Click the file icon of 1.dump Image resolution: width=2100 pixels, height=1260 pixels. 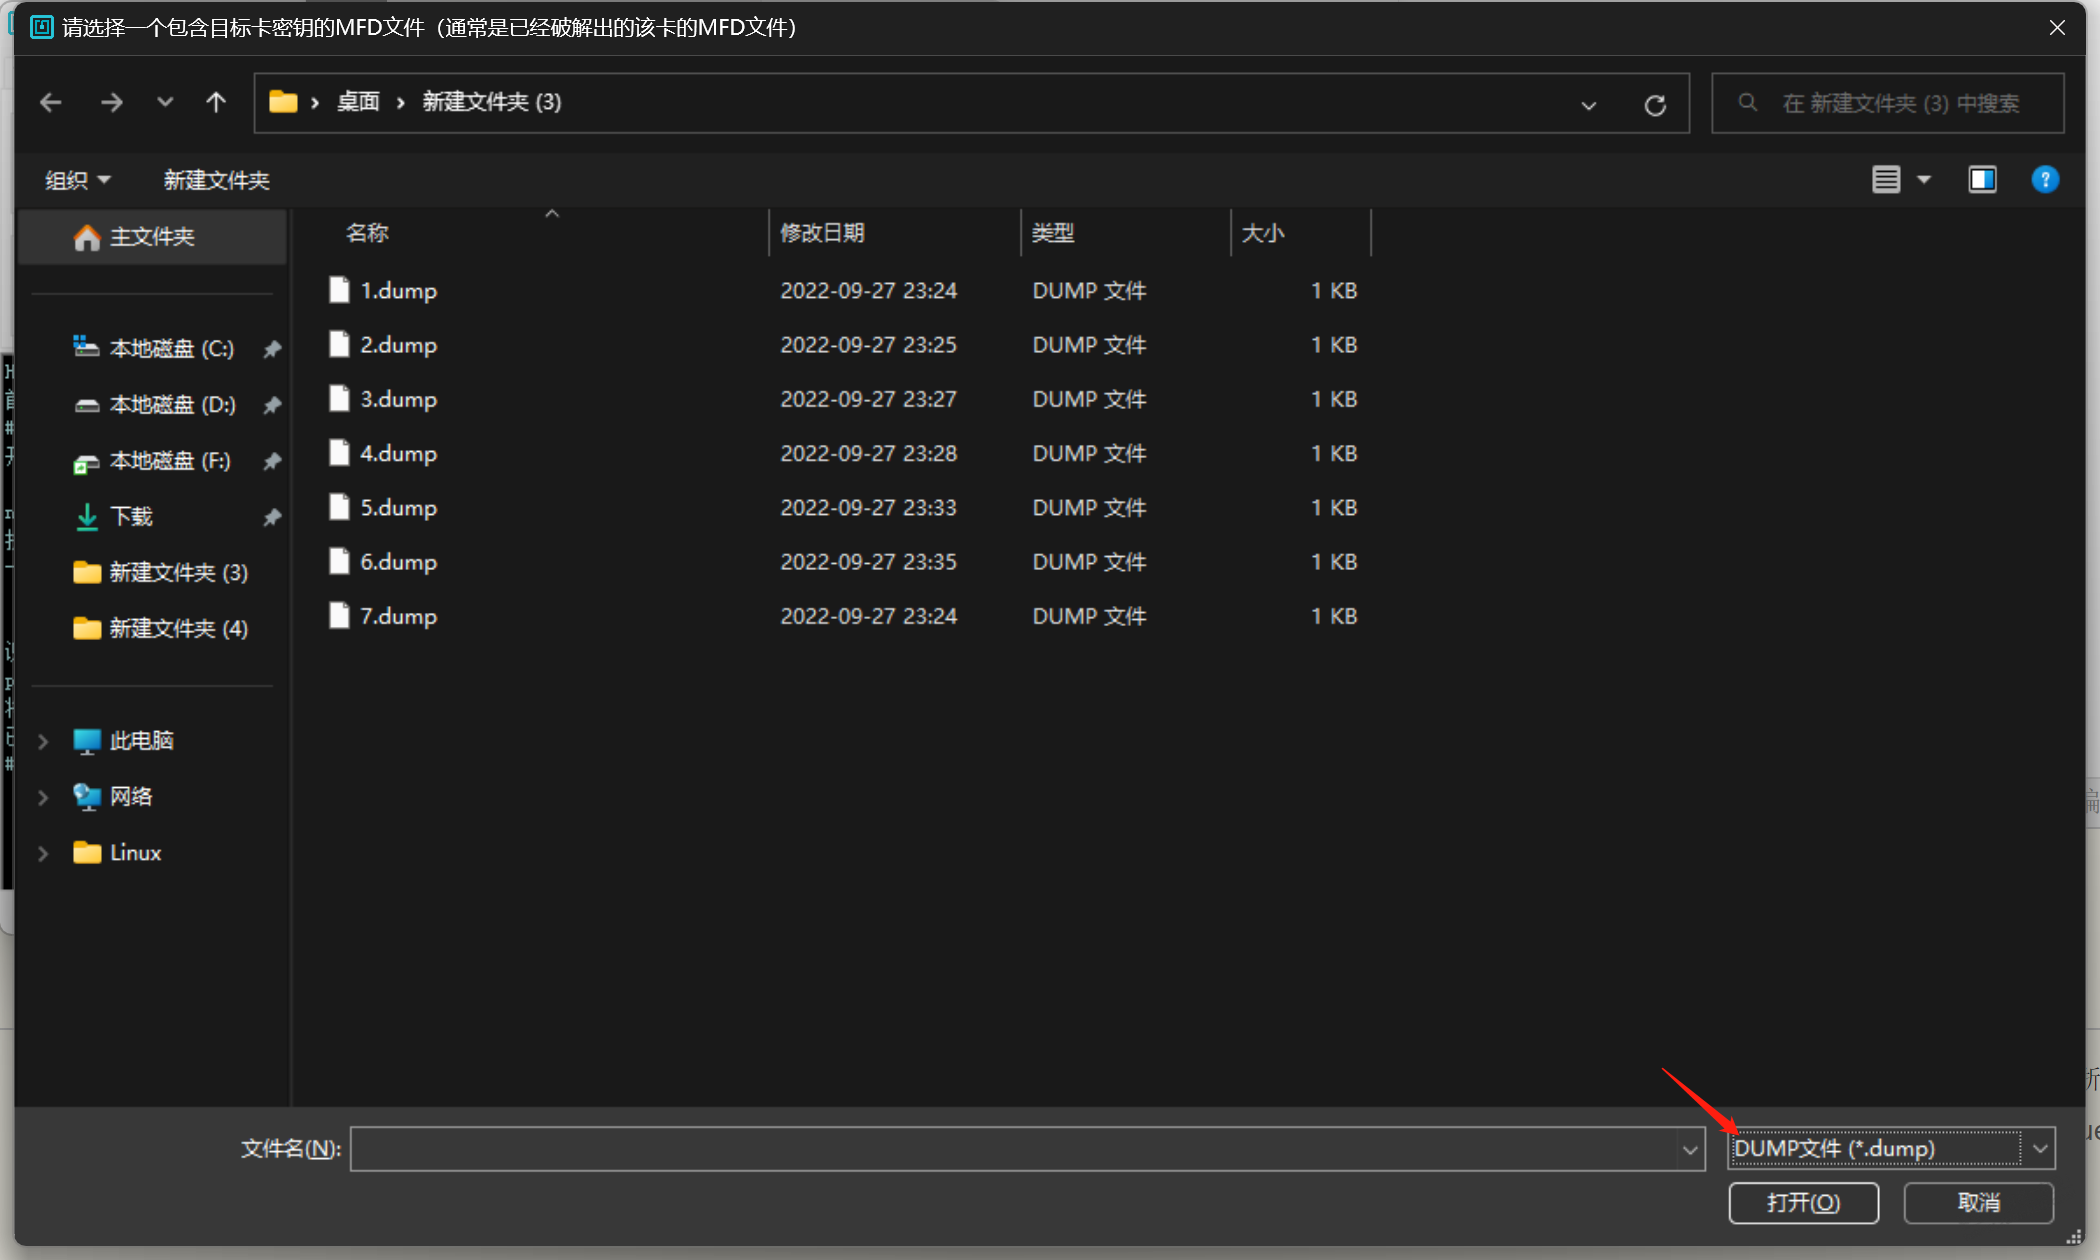pos(340,290)
